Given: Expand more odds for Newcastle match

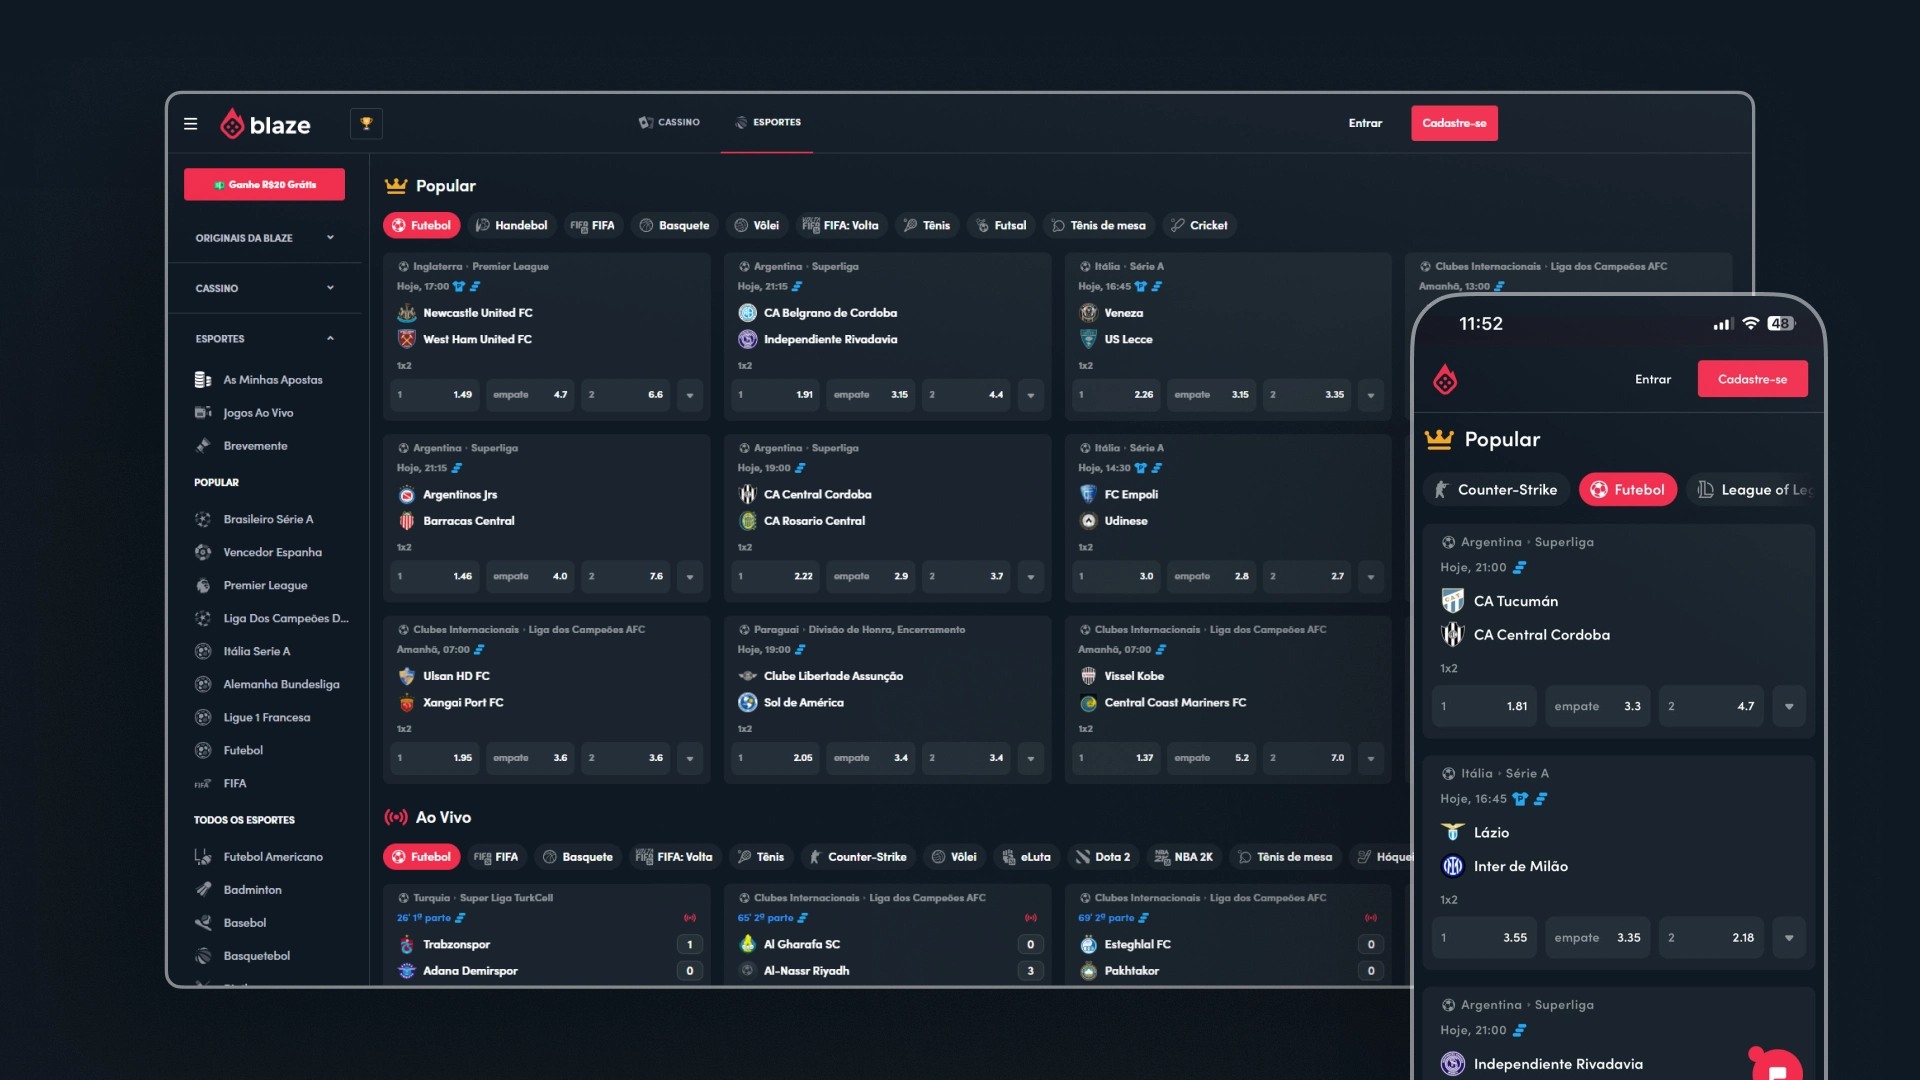Looking at the screenshot, I should pos(690,395).
